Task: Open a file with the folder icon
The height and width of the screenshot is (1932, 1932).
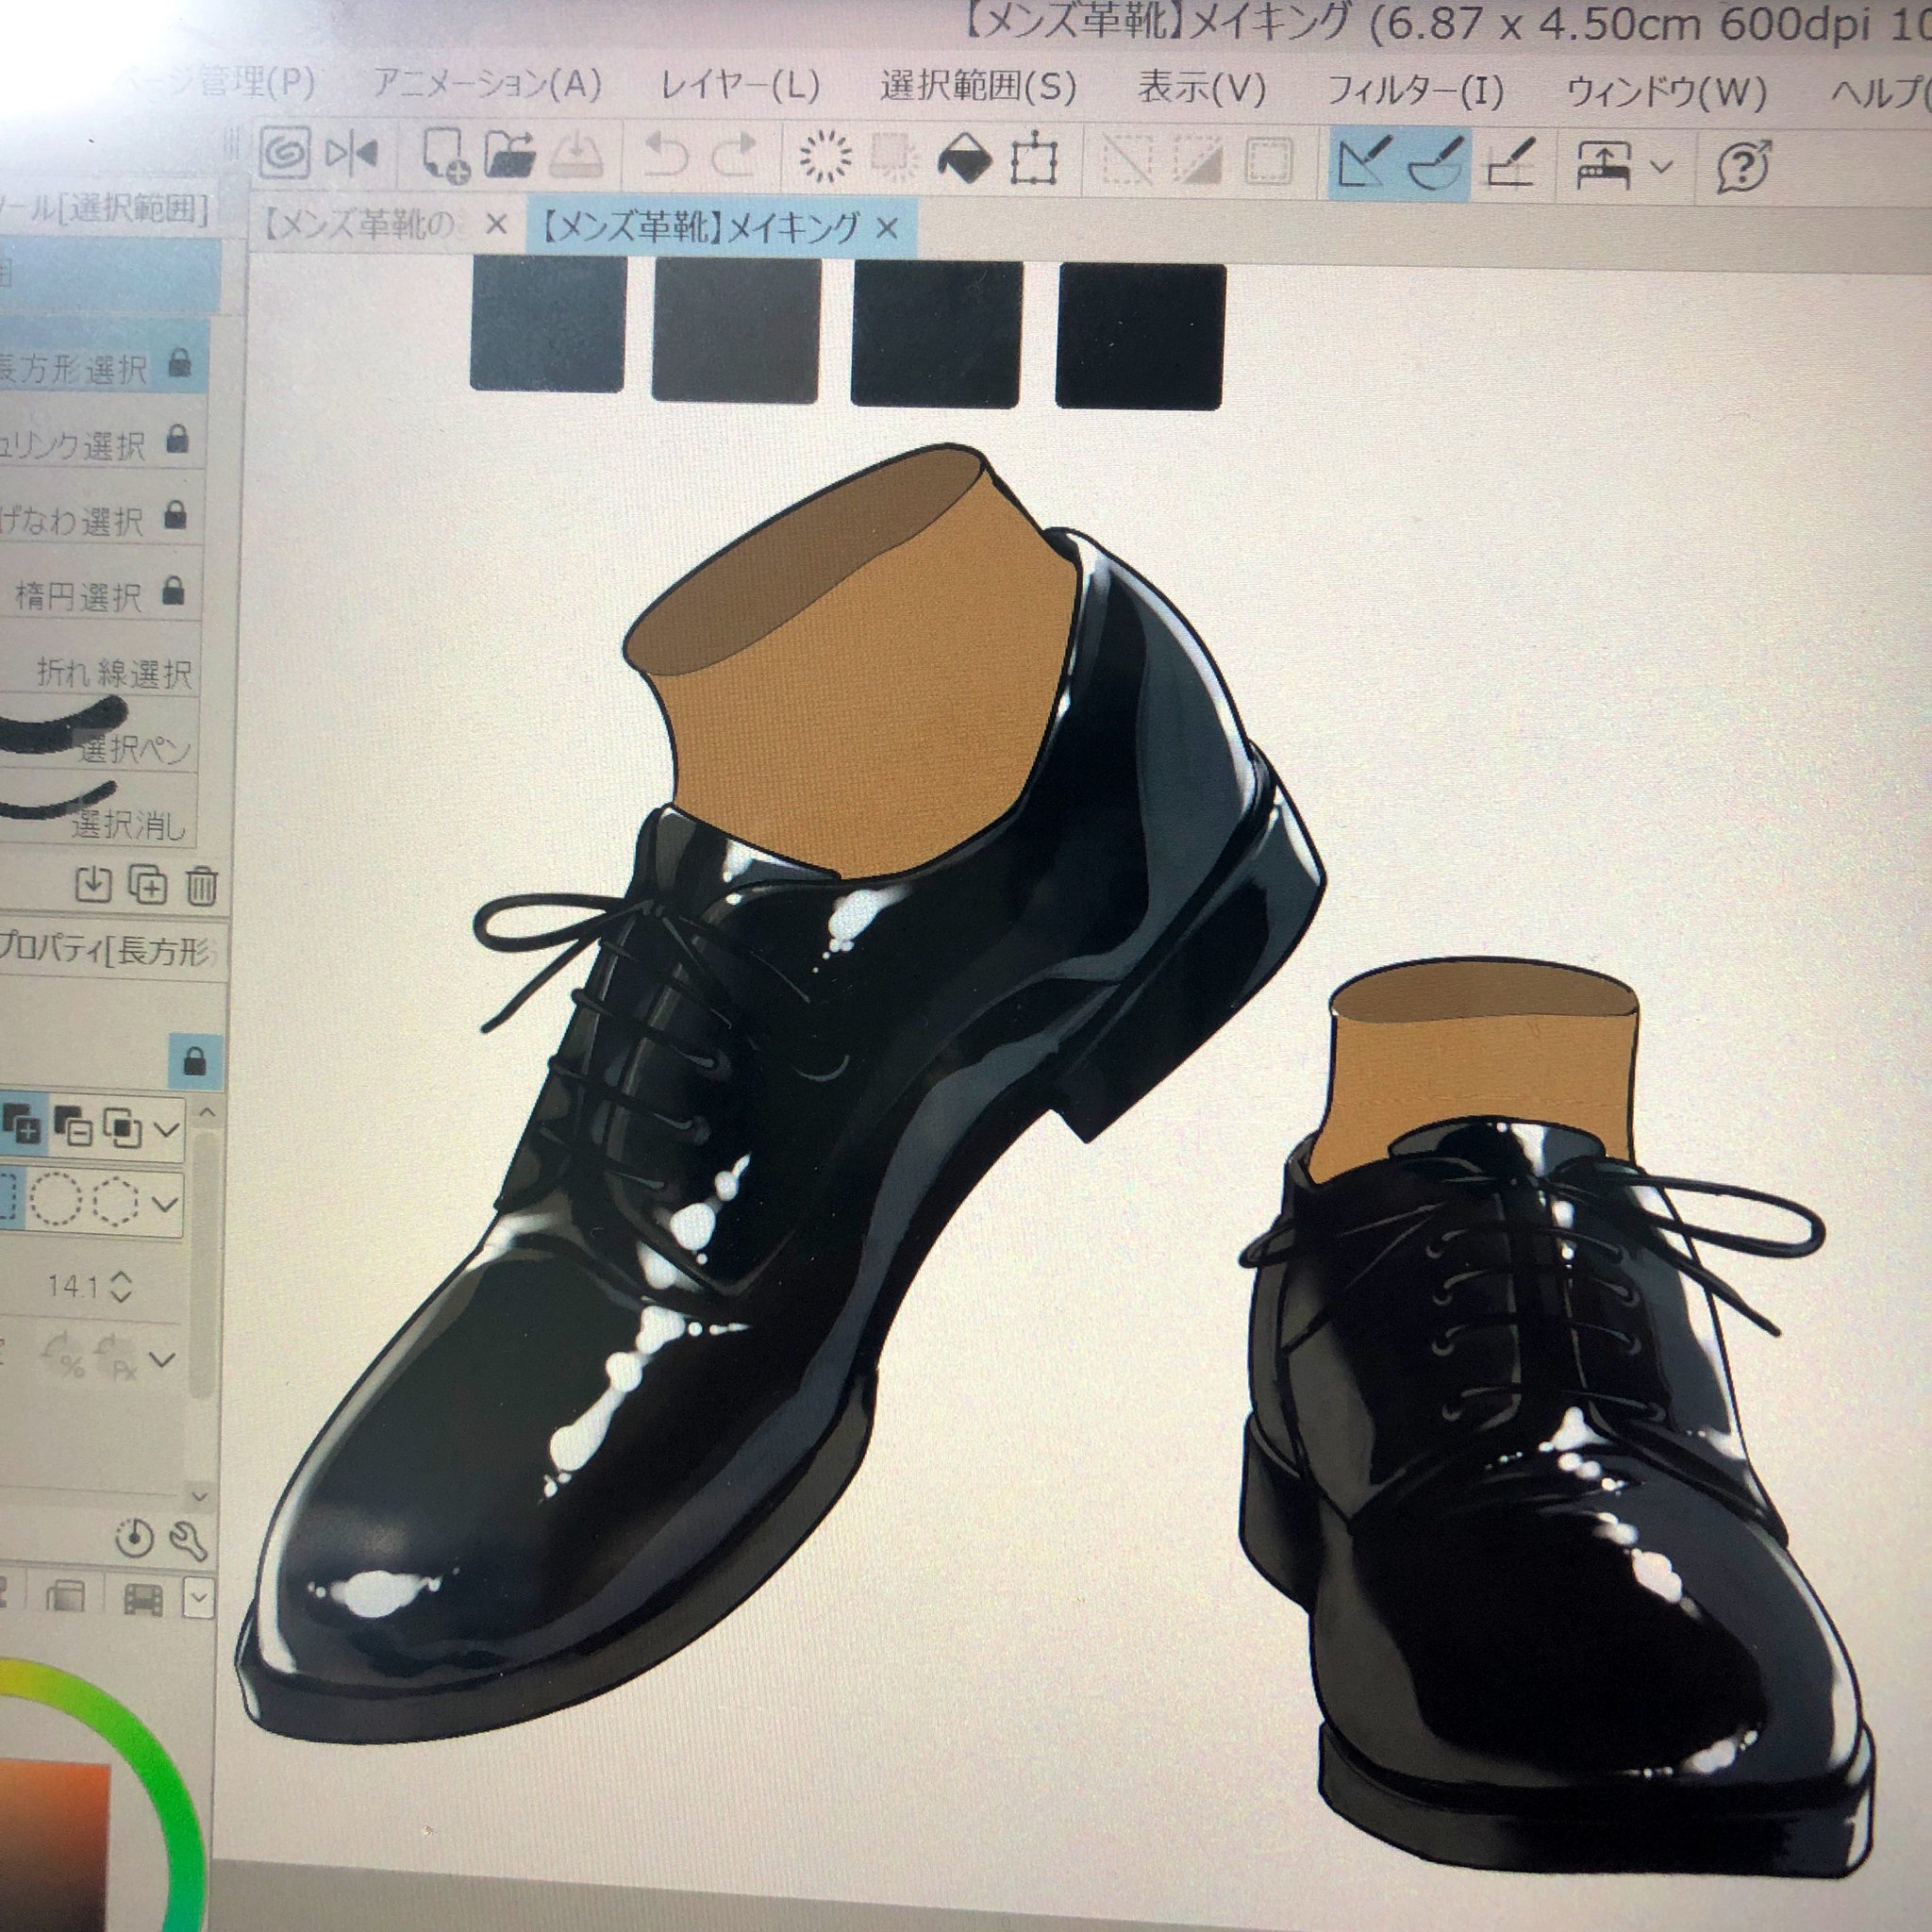Action: tap(510, 155)
